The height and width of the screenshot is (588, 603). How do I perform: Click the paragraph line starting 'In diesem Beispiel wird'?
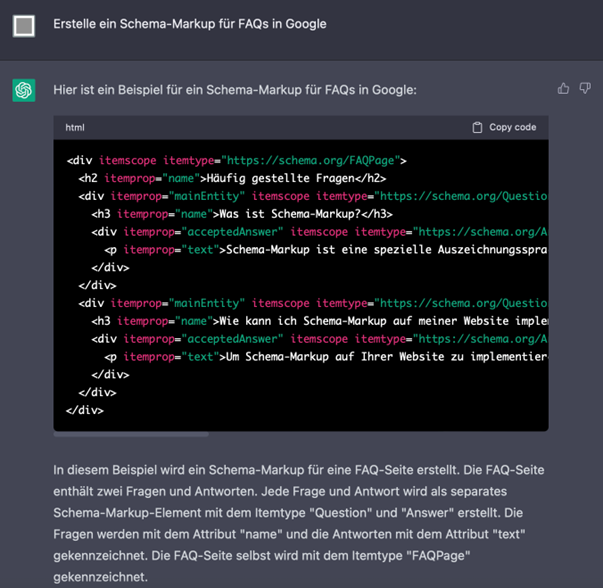click(299, 470)
